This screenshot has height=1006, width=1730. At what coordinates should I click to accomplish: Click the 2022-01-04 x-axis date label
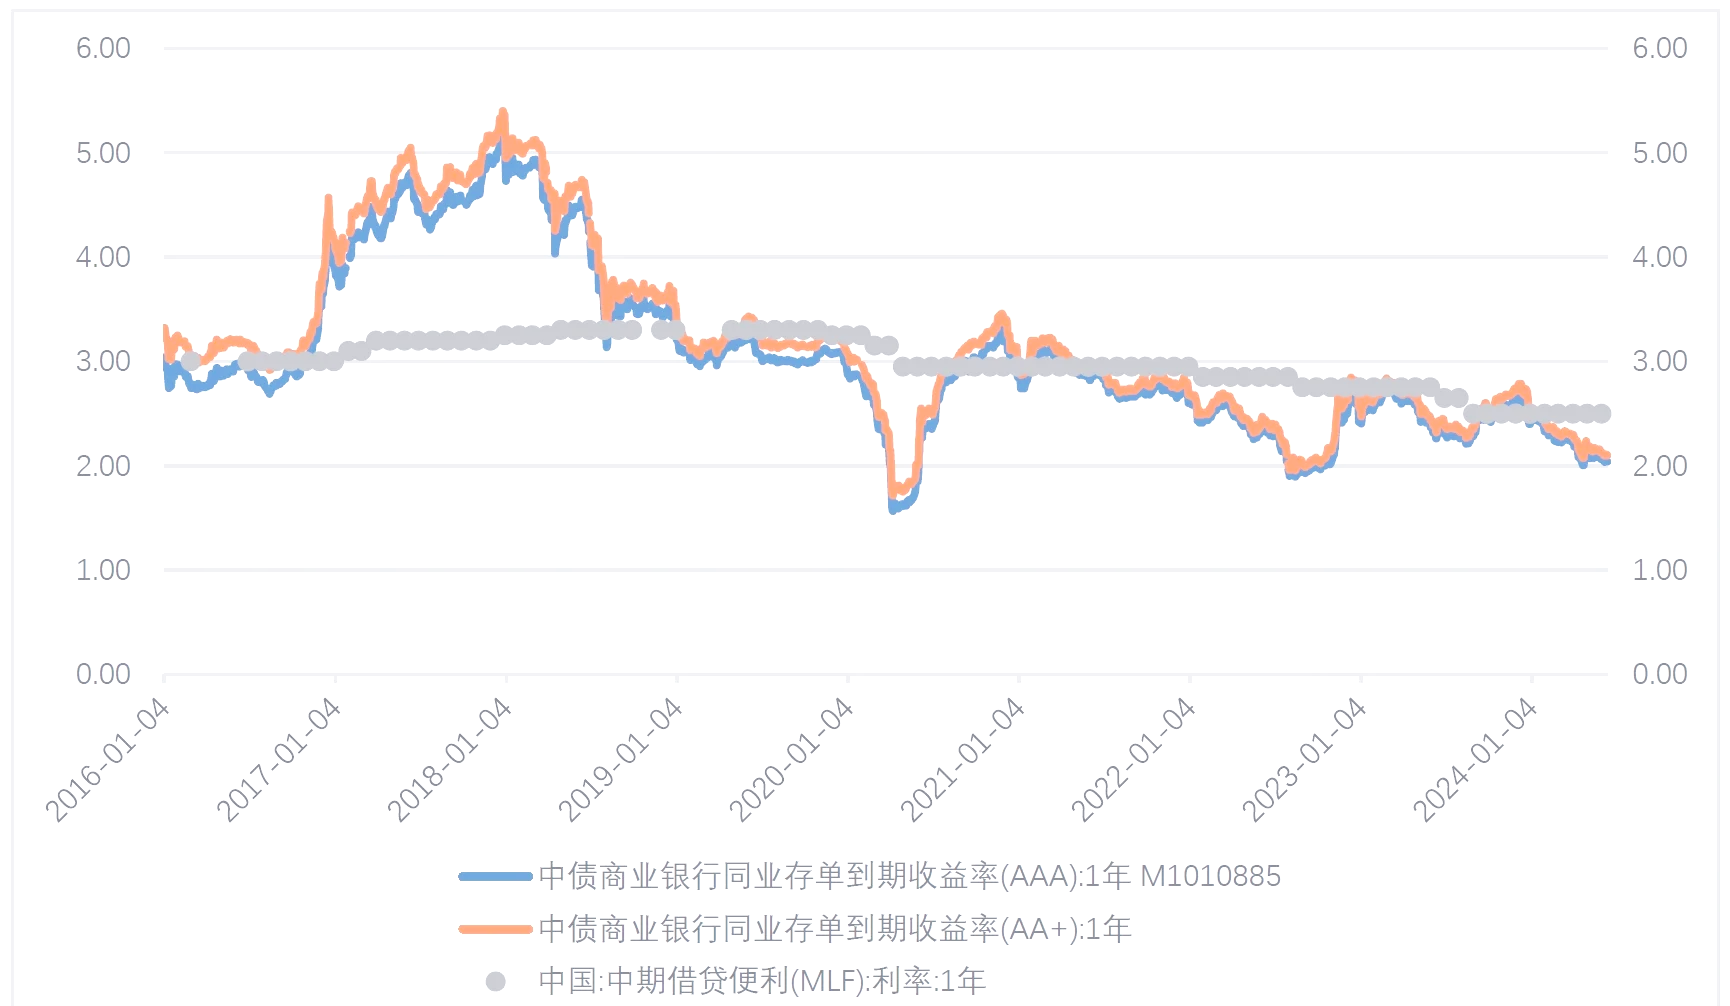pyautogui.click(x=1134, y=760)
